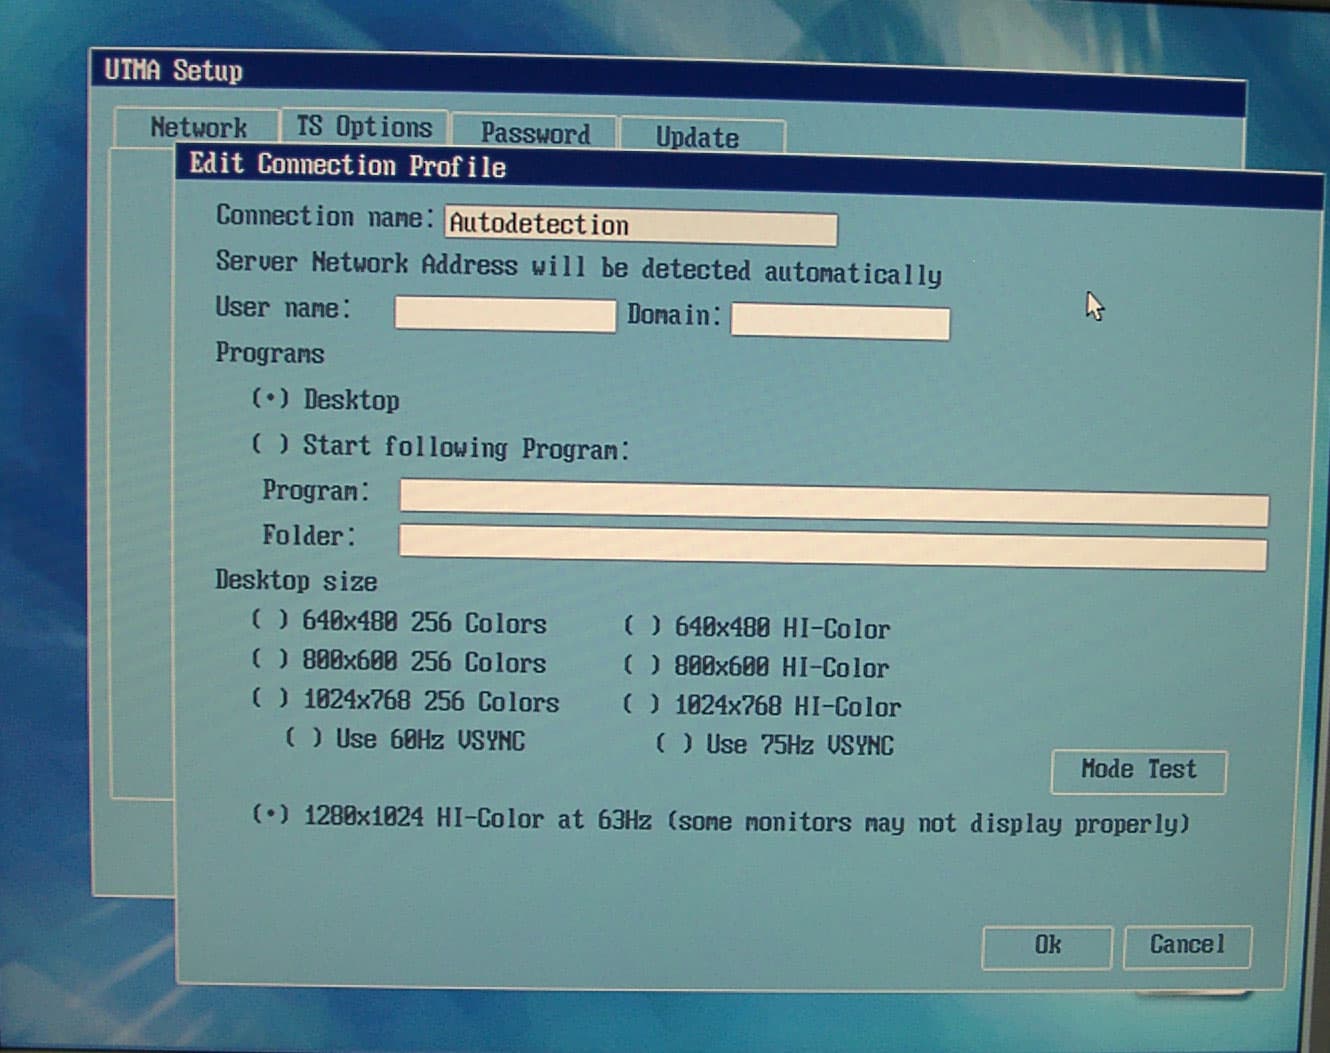
Task: Confirm with the Ok button
Action: coord(1047,947)
